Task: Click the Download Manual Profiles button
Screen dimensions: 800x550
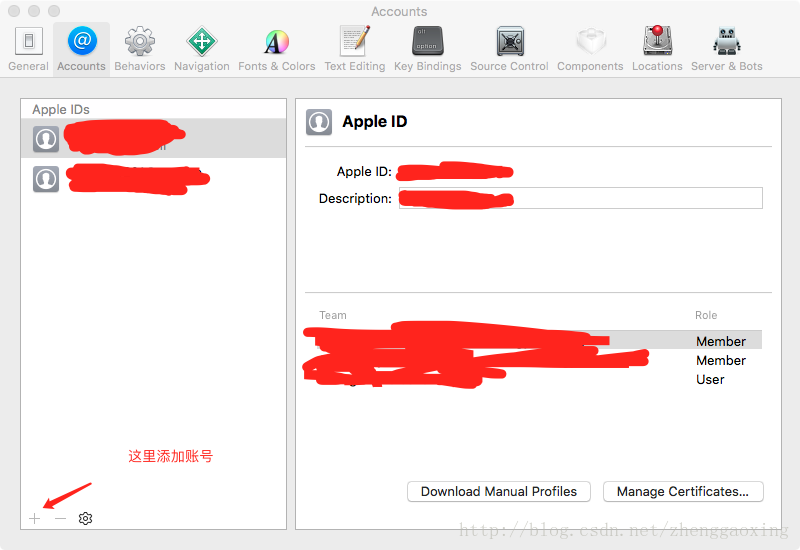Action: pyautogui.click(x=498, y=491)
